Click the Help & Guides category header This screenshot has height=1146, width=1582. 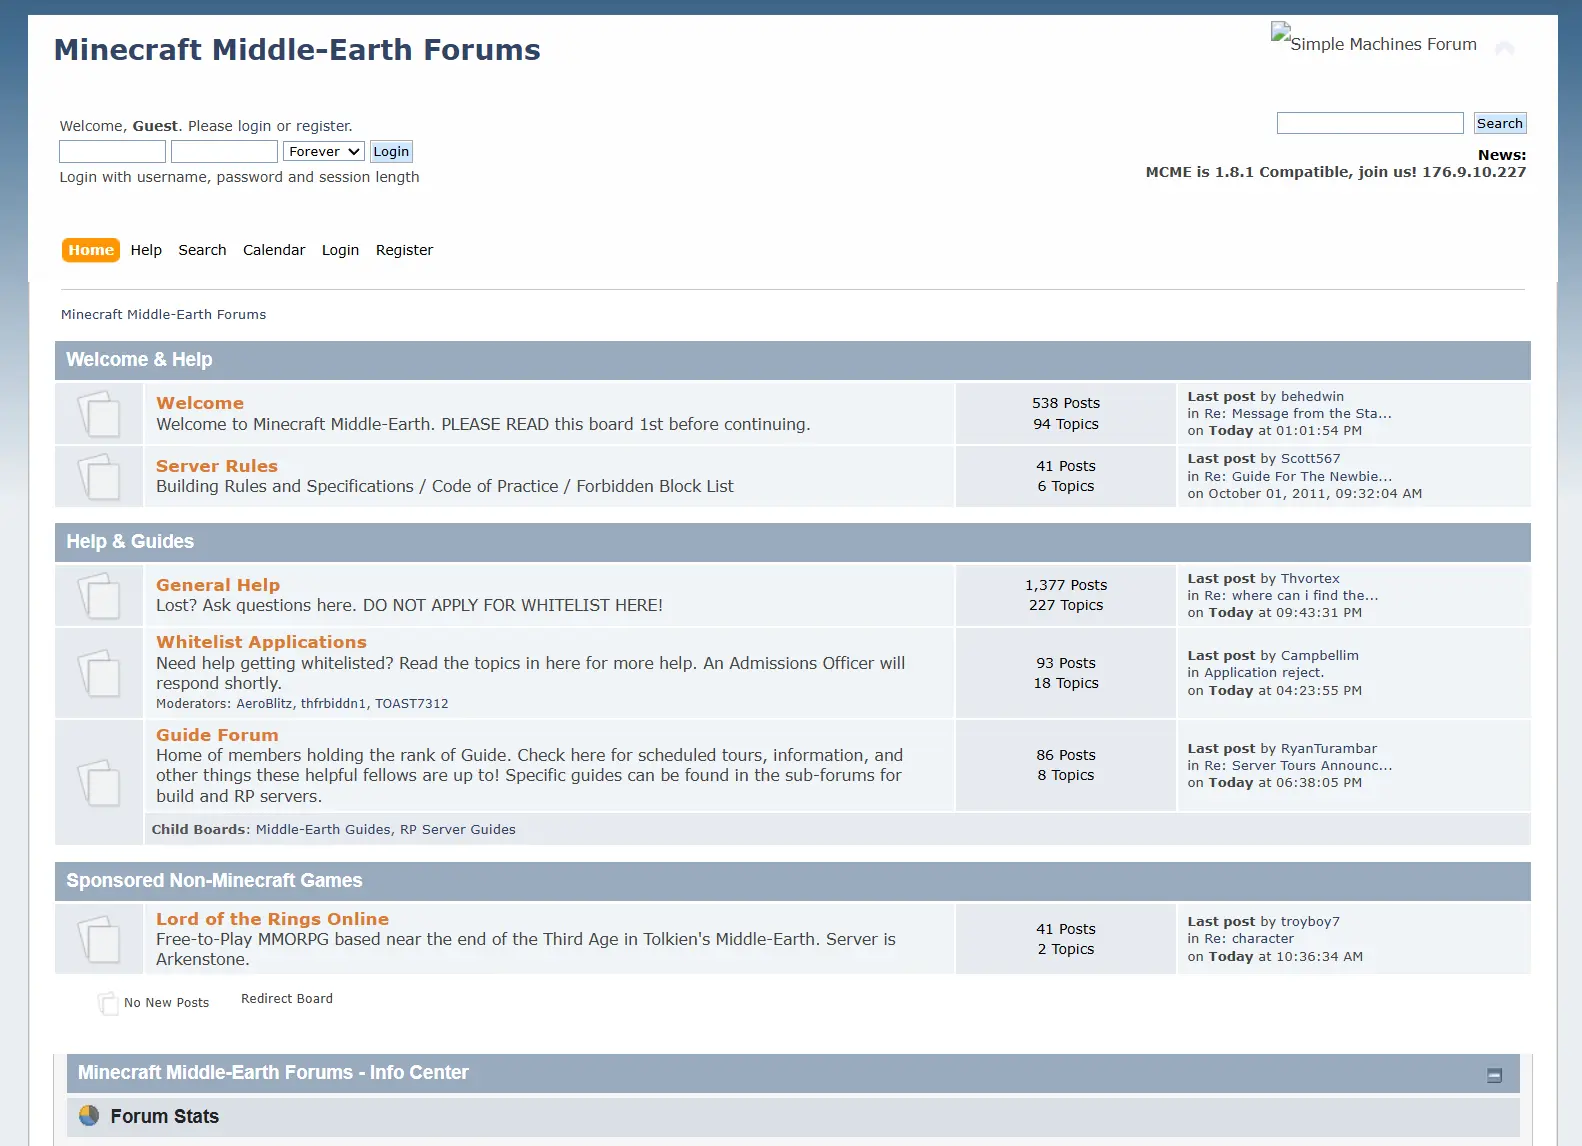pos(793,542)
